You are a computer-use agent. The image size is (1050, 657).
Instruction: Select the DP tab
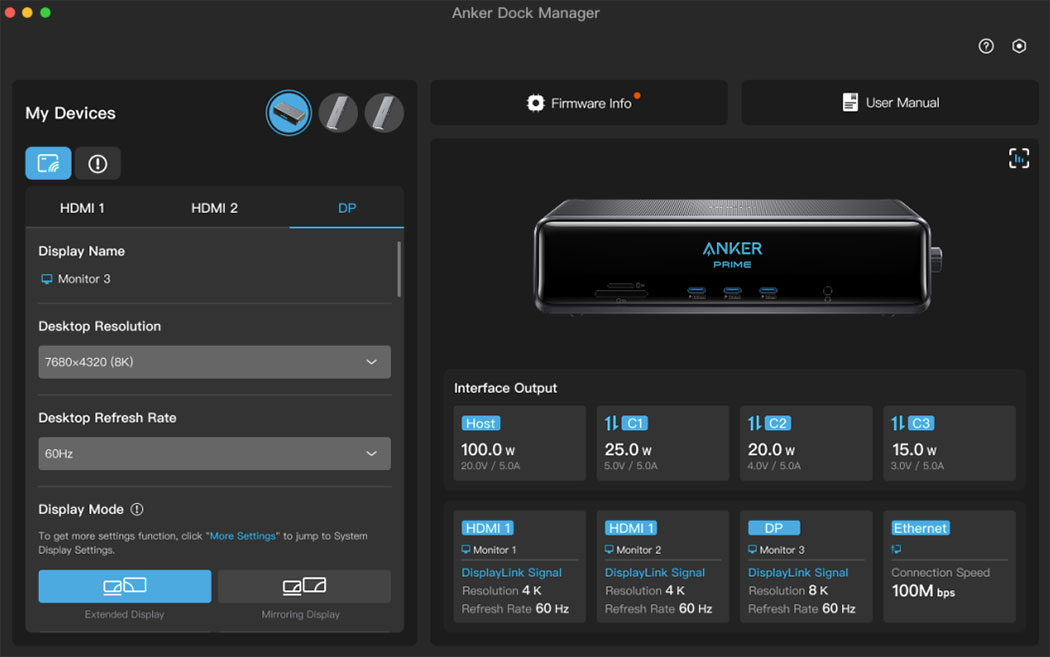(x=346, y=207)
